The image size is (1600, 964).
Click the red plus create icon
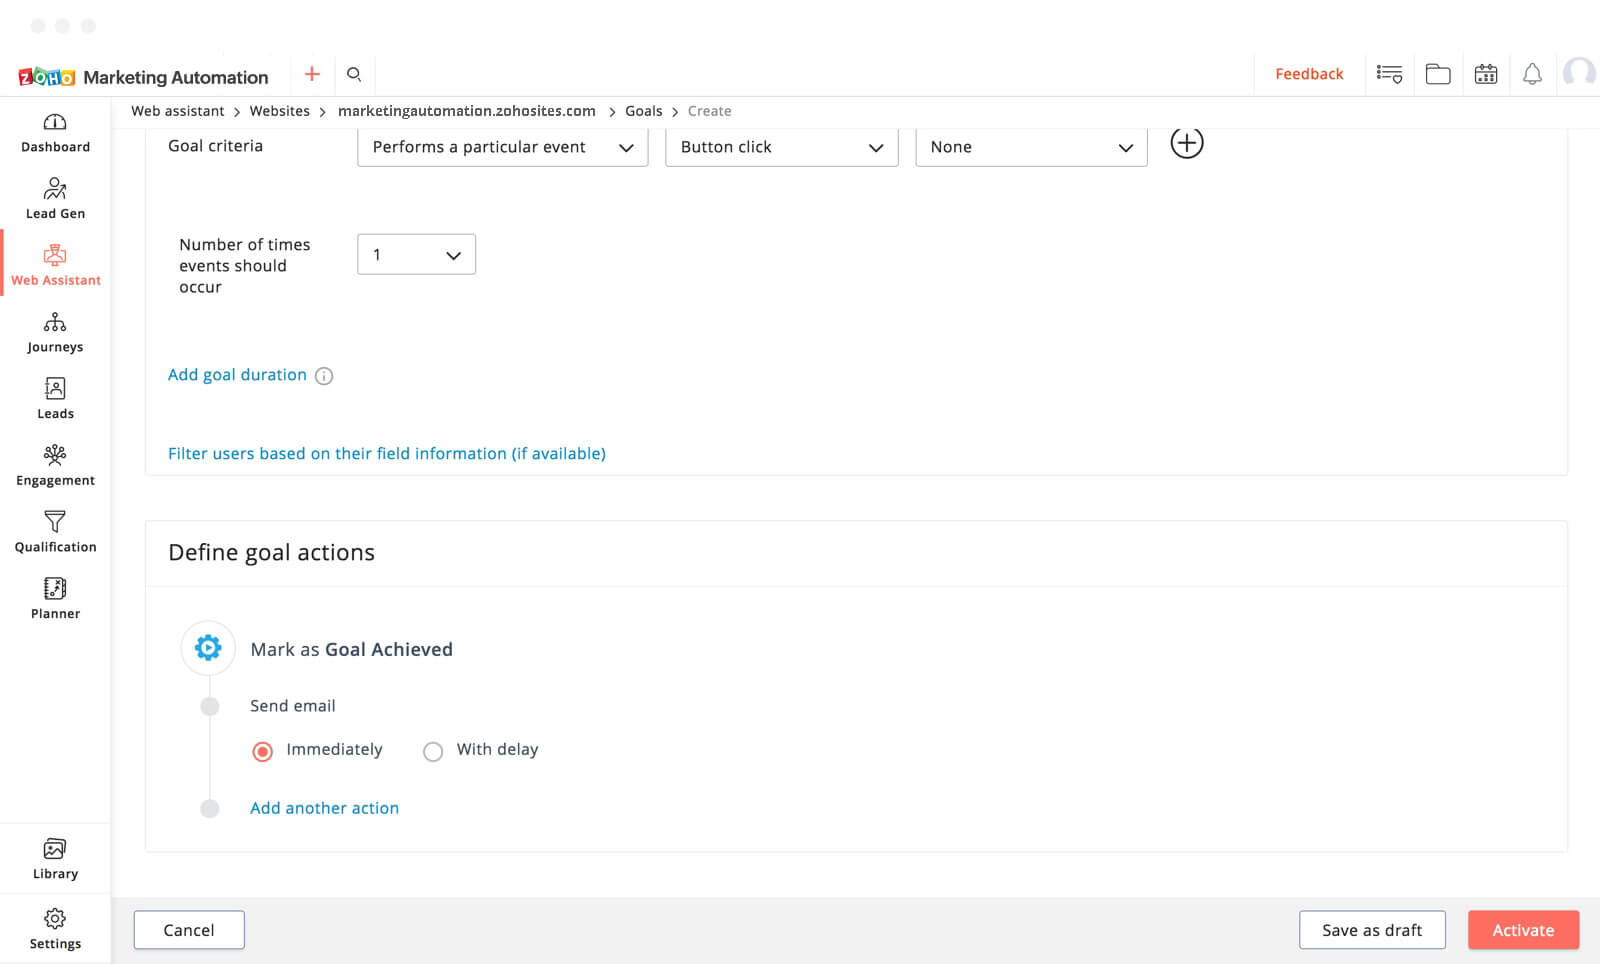tap(312, 74)
